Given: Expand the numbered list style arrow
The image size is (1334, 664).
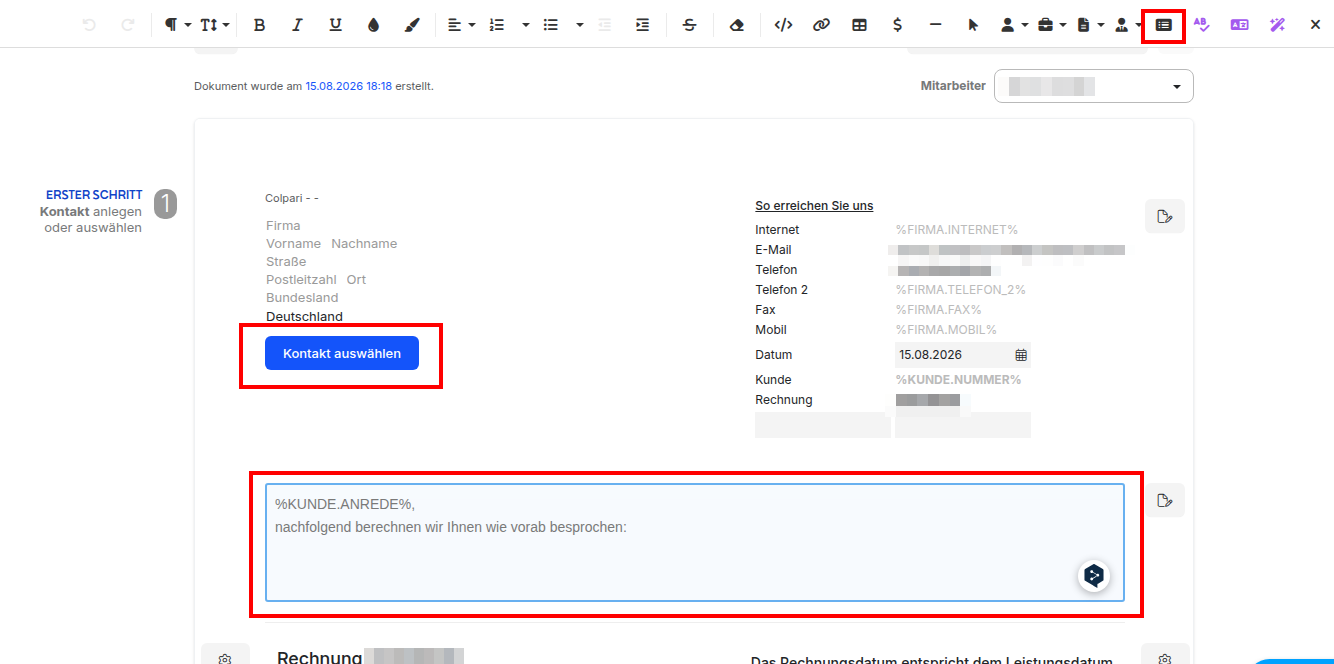Looking at the screenshot, I should point(526,25).
